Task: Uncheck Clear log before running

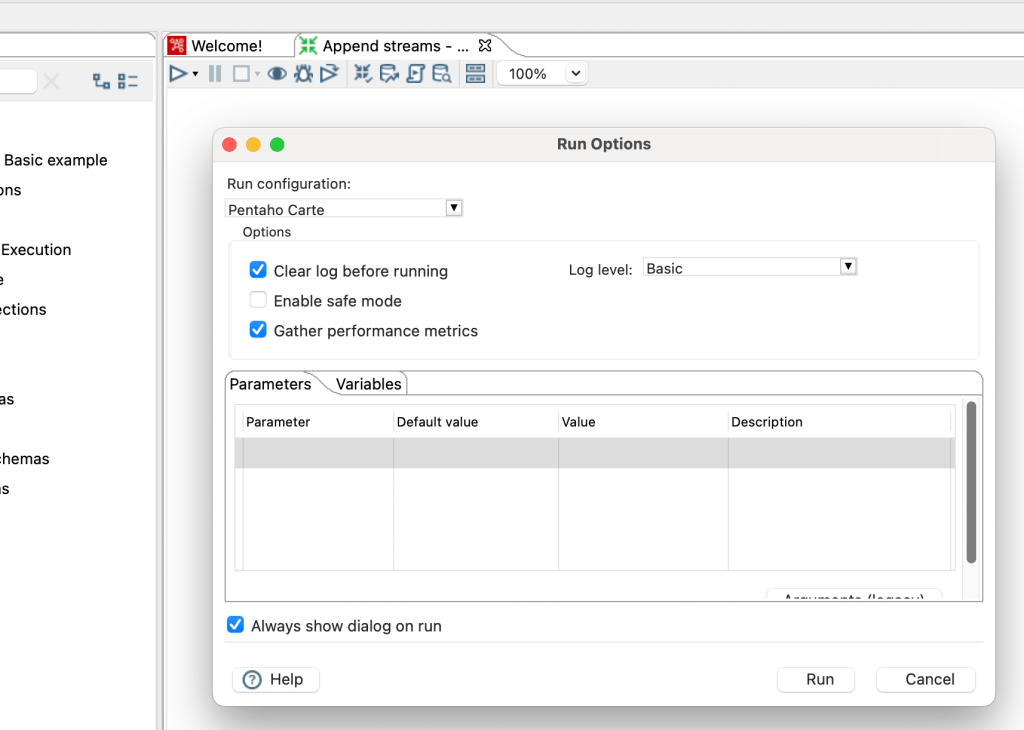Action: [258, 271]
